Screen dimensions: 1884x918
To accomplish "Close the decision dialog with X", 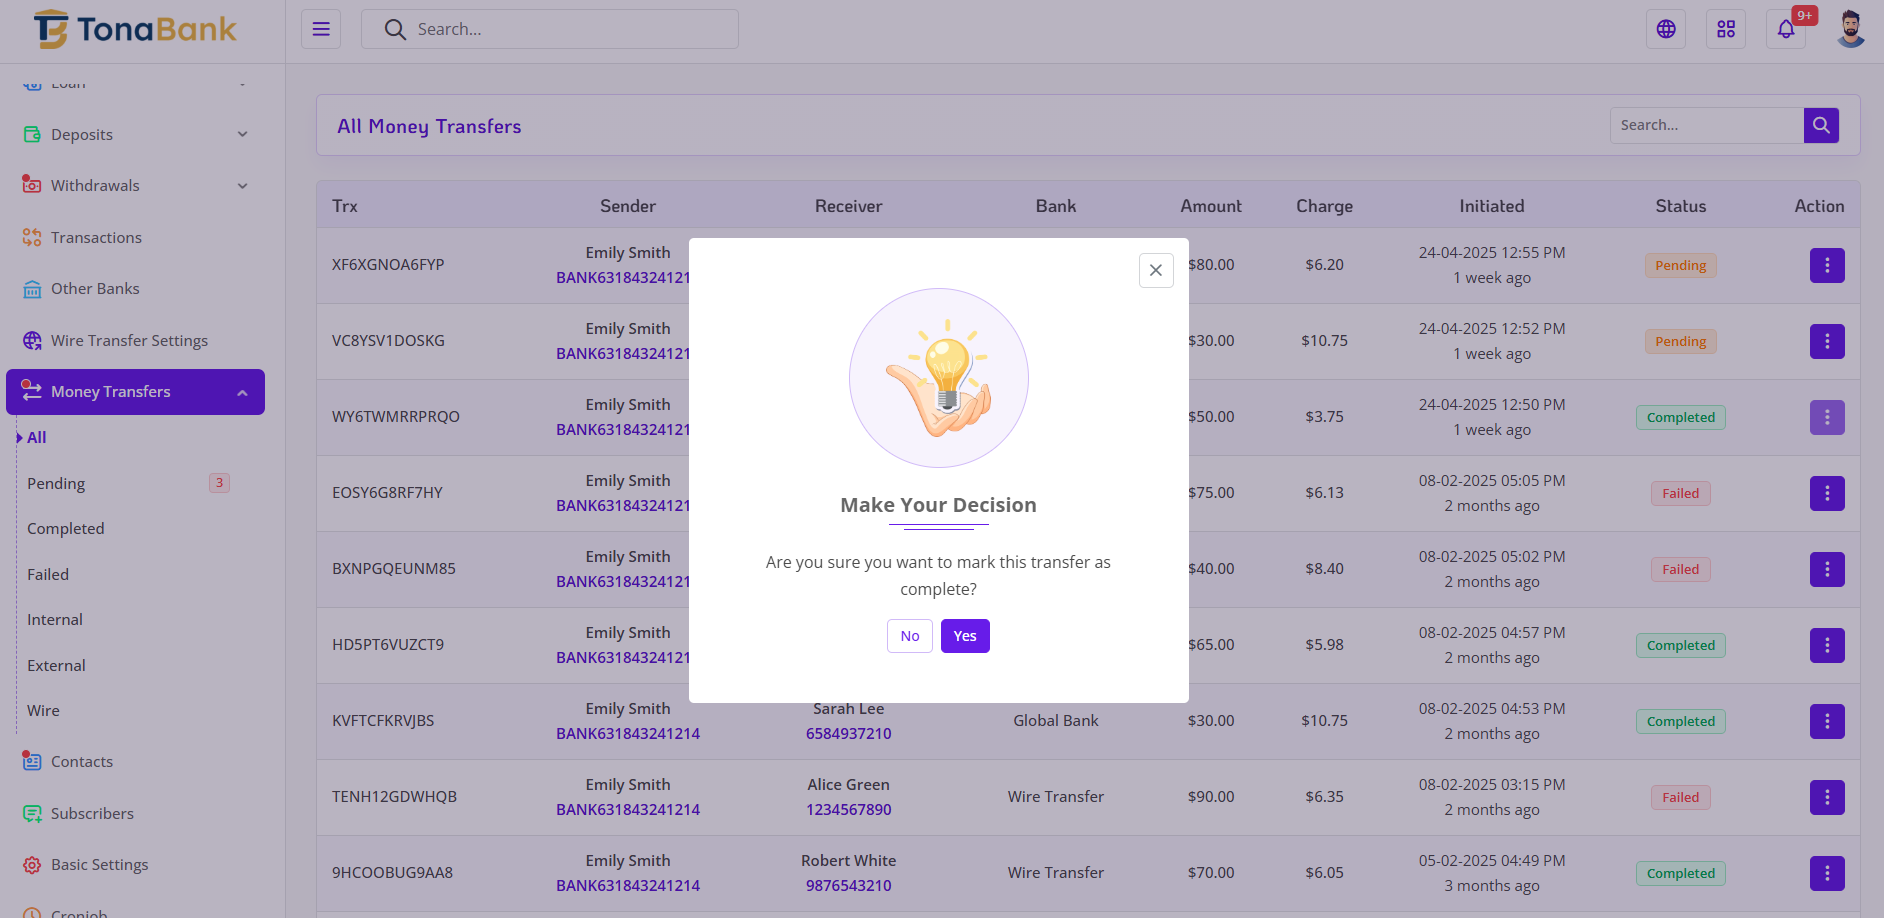I will 1156,270.
